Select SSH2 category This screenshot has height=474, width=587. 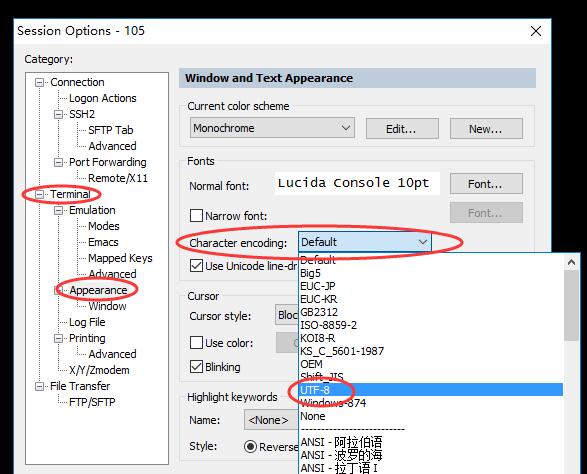[82, 114]
